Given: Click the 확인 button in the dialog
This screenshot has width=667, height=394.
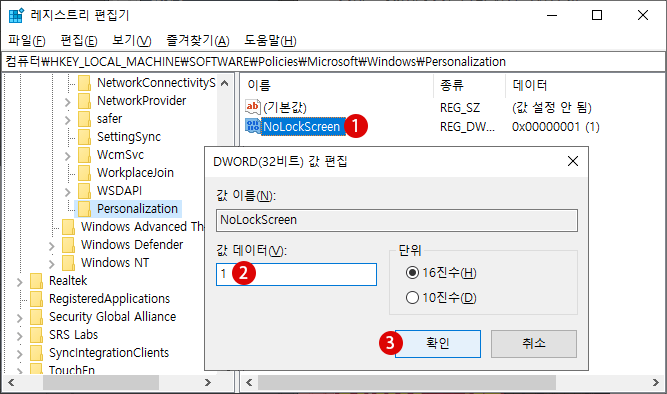Looking at the screenshot, I should [438, 344].
